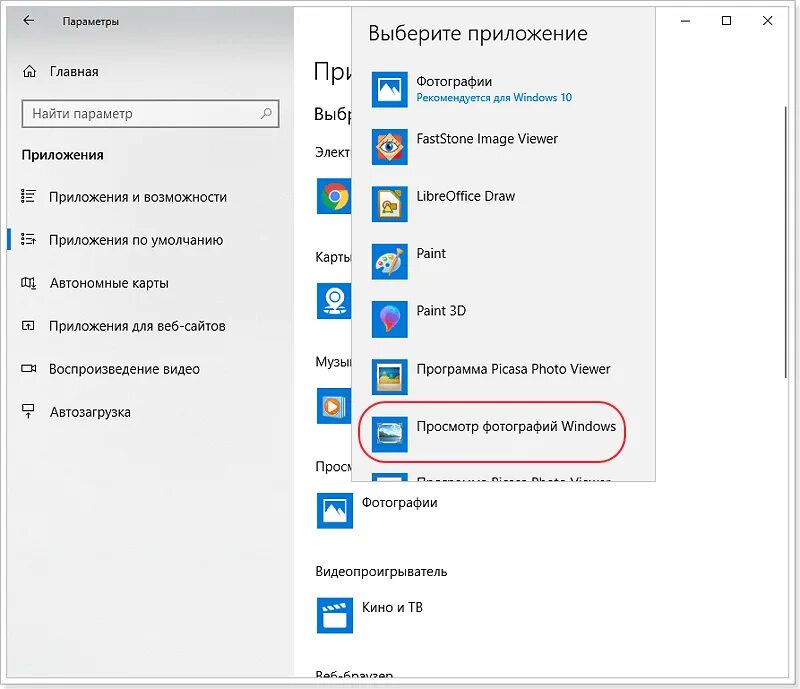The image size is (800, 689).
Task: Click the music player default app icon
Action: click(x=334, y=406)
